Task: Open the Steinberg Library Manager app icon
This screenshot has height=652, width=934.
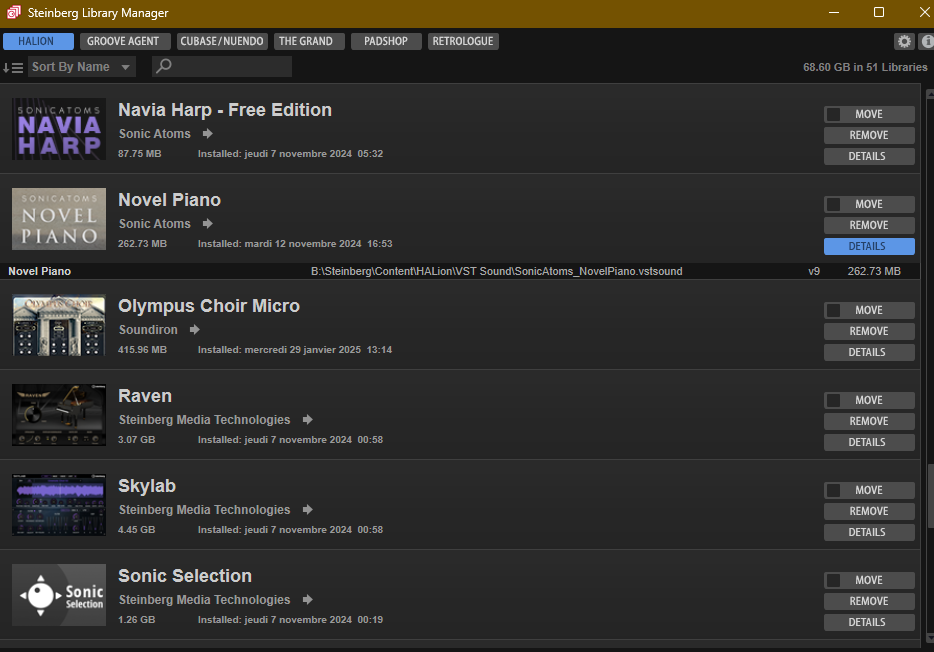Action: (13, 13)
